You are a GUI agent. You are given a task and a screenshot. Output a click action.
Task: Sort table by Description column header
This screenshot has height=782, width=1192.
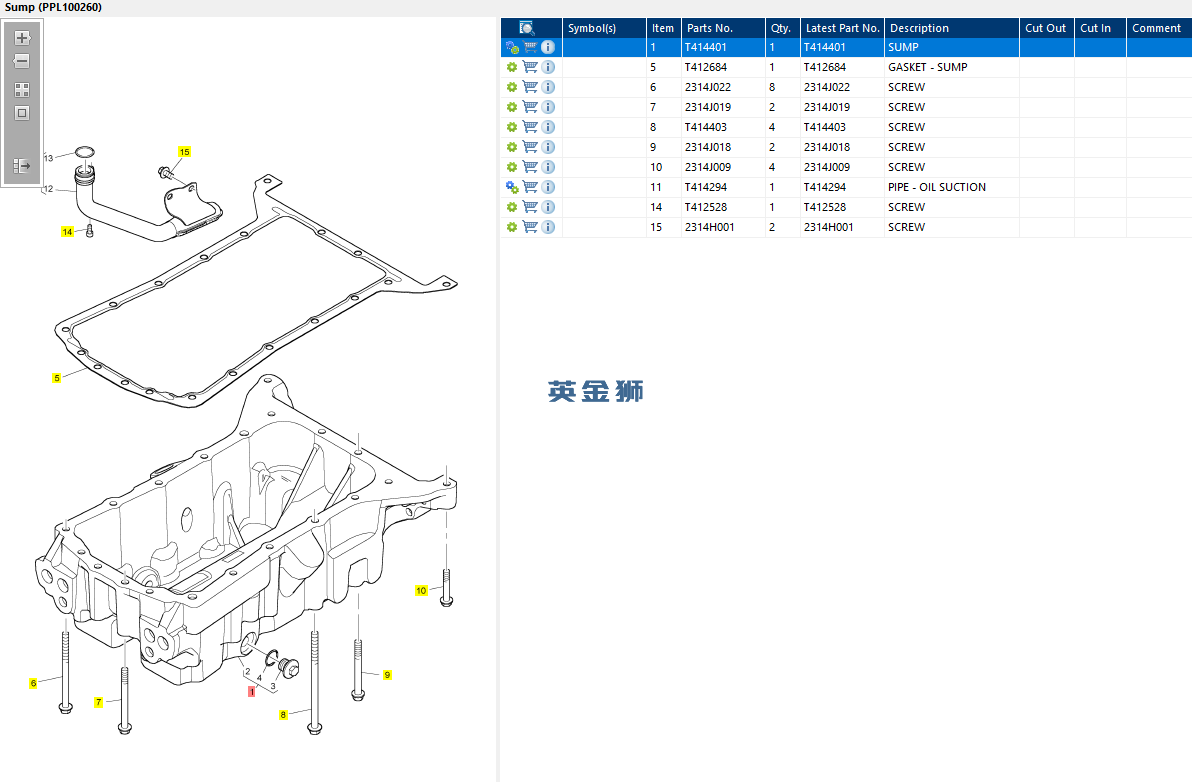[x=919, y=28]
